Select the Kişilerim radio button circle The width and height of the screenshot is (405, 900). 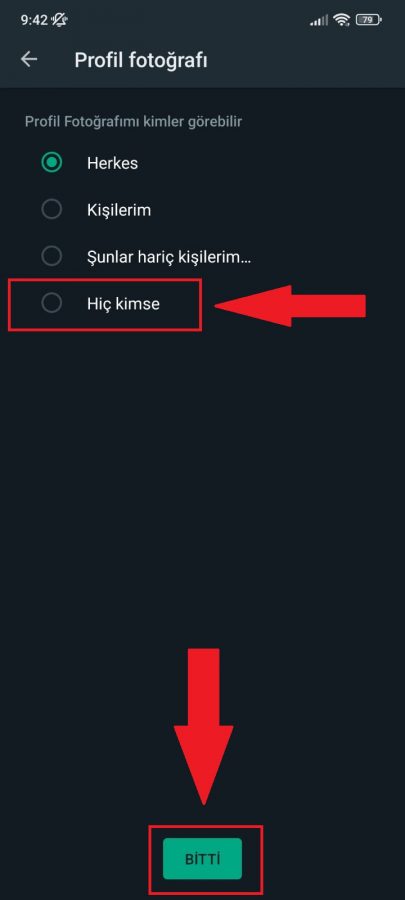tap(52, 210)
